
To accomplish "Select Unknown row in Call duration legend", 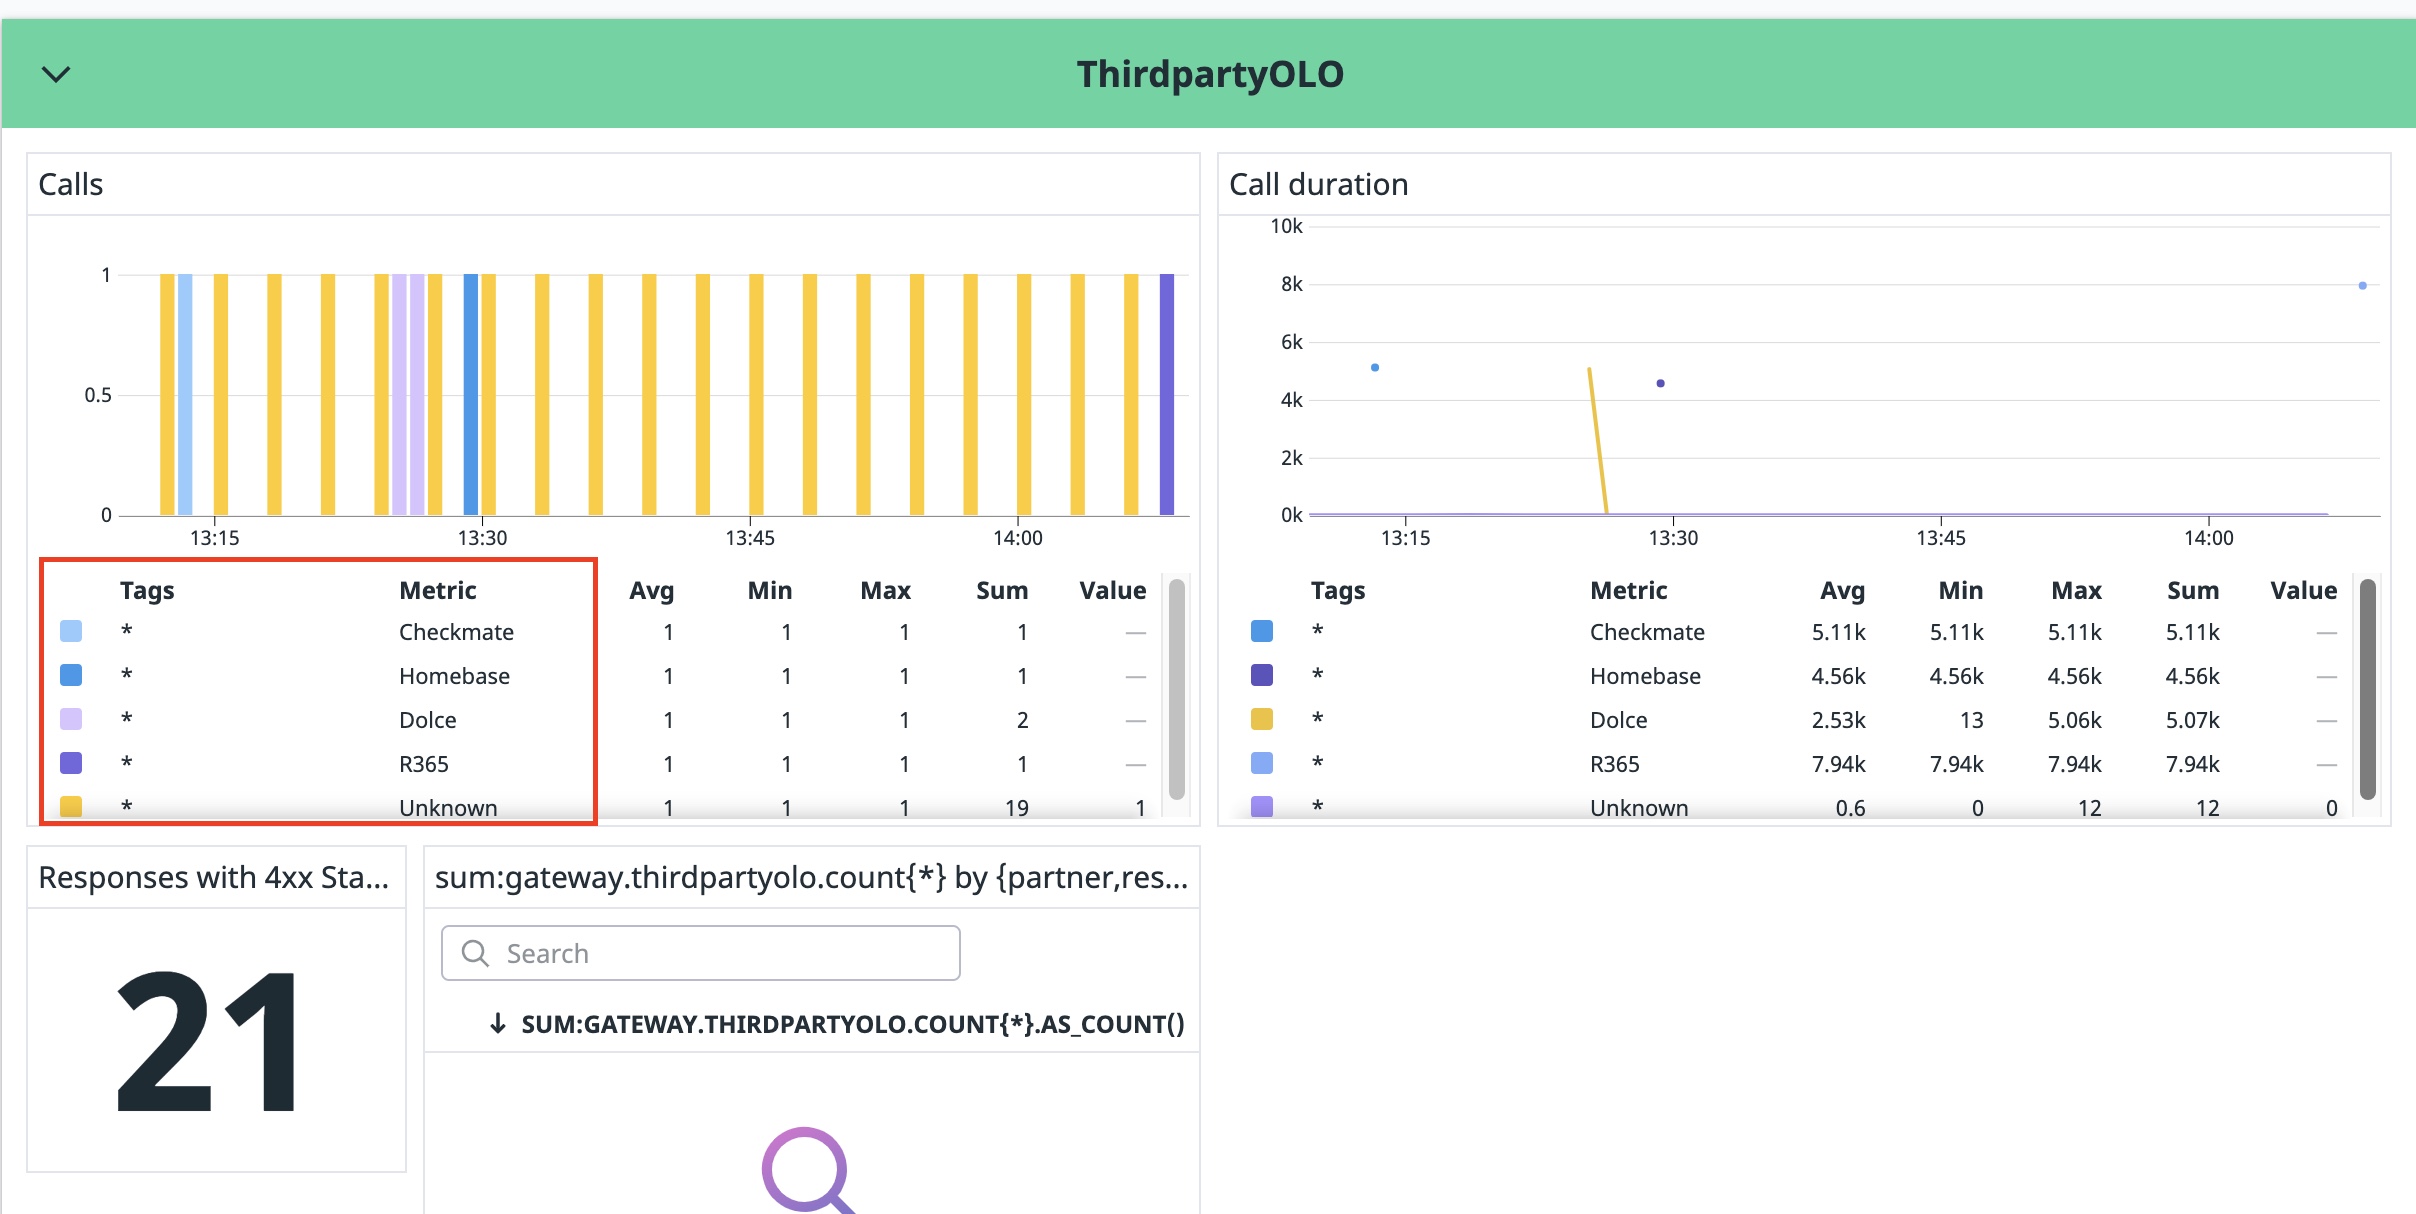I will [x=1794, y=806].
